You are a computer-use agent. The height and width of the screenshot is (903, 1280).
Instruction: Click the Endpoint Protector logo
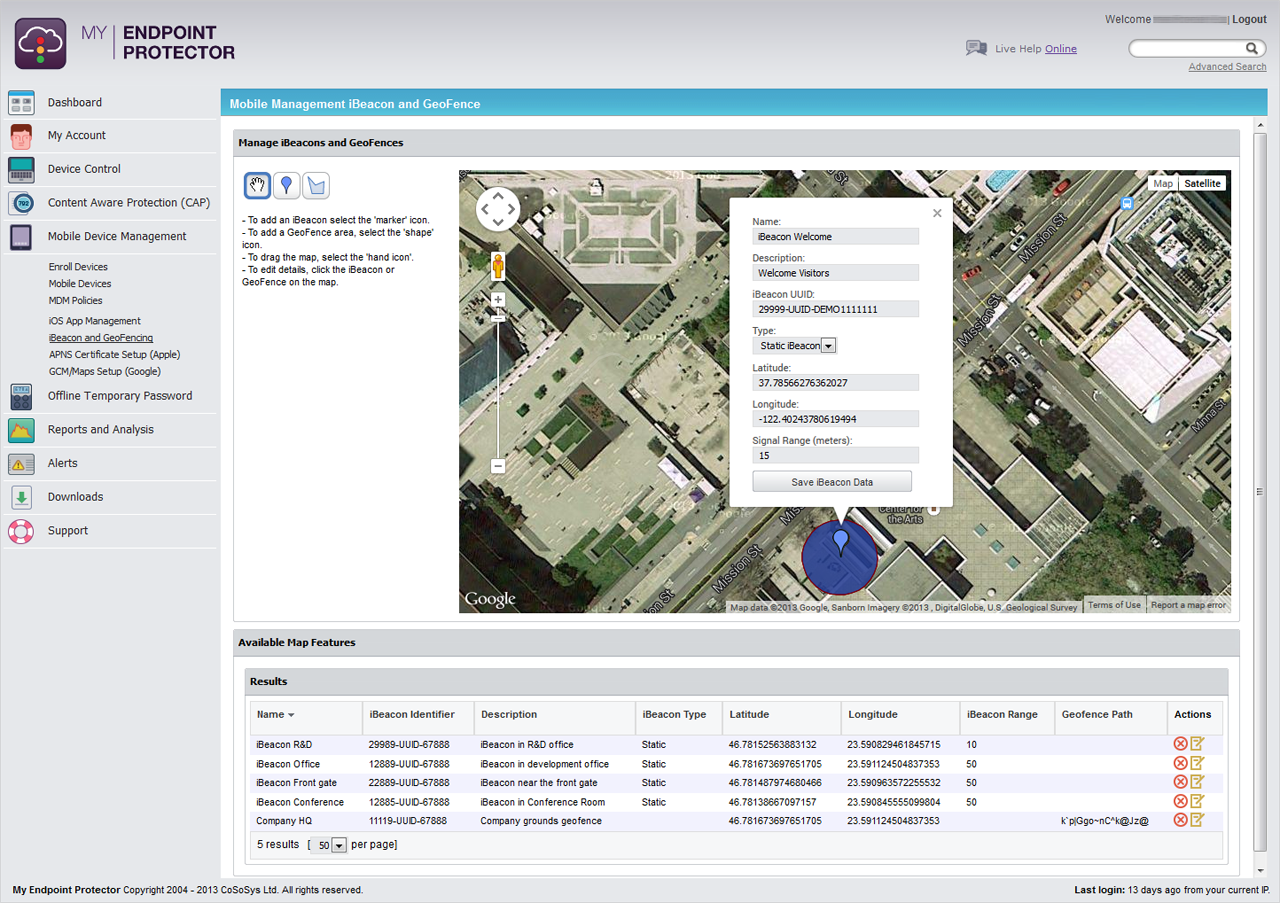click(x=41, y=43)
